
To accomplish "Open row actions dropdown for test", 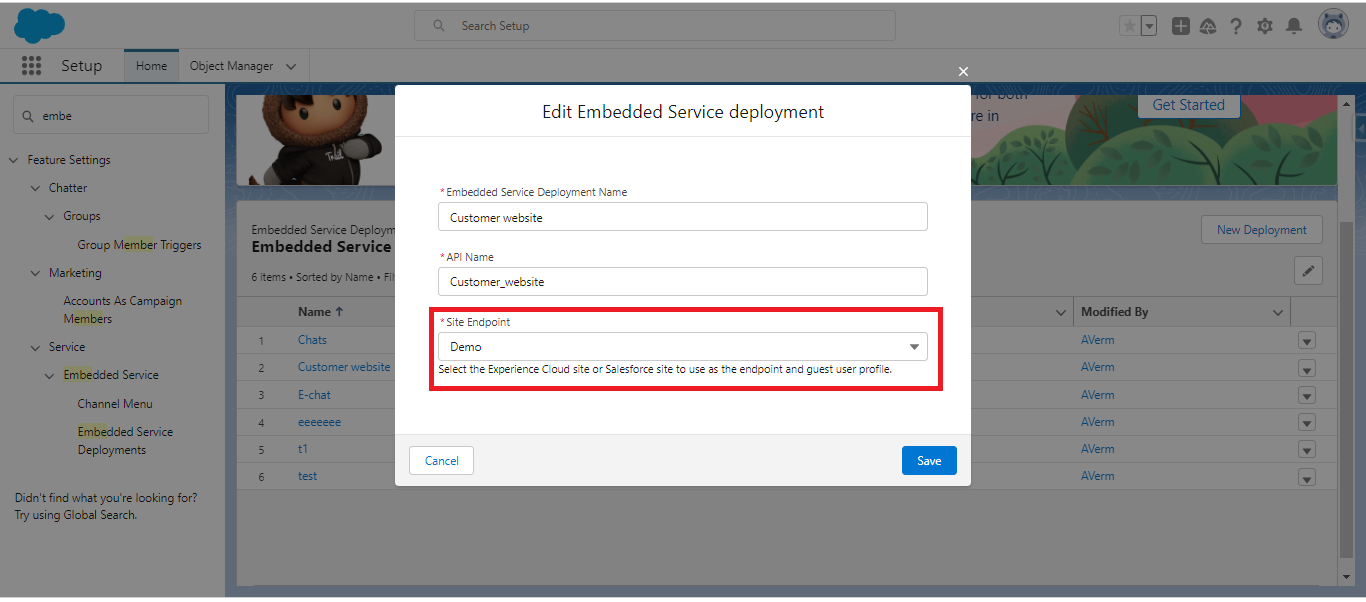I will [1306, 478].
